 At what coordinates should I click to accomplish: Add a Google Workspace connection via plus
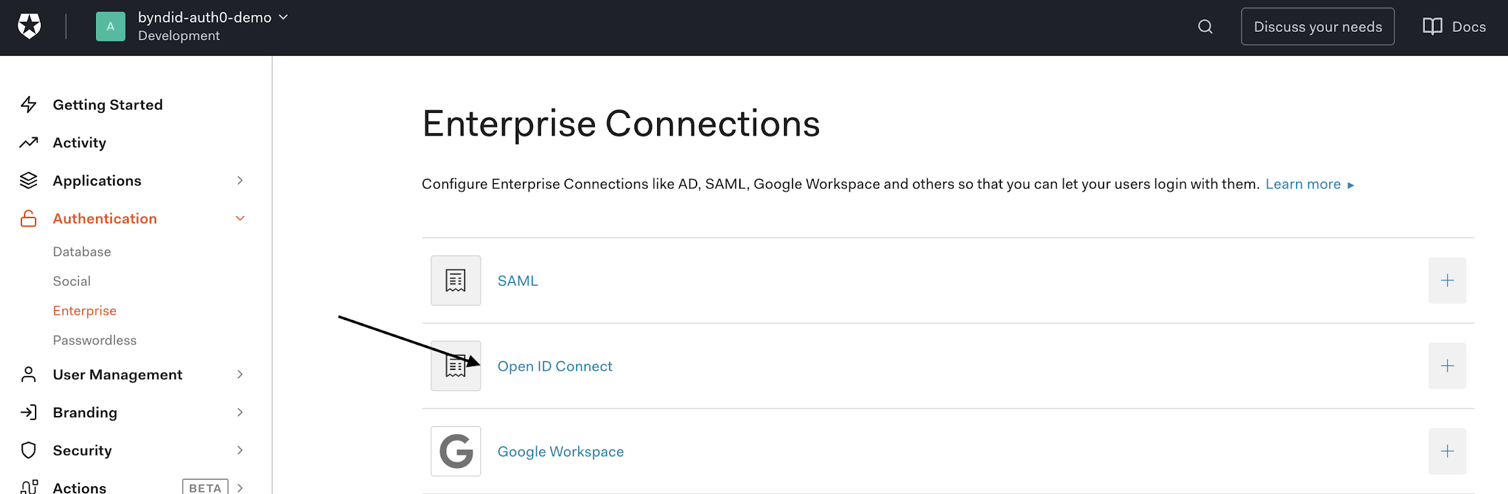click(x=1446, y=452)
